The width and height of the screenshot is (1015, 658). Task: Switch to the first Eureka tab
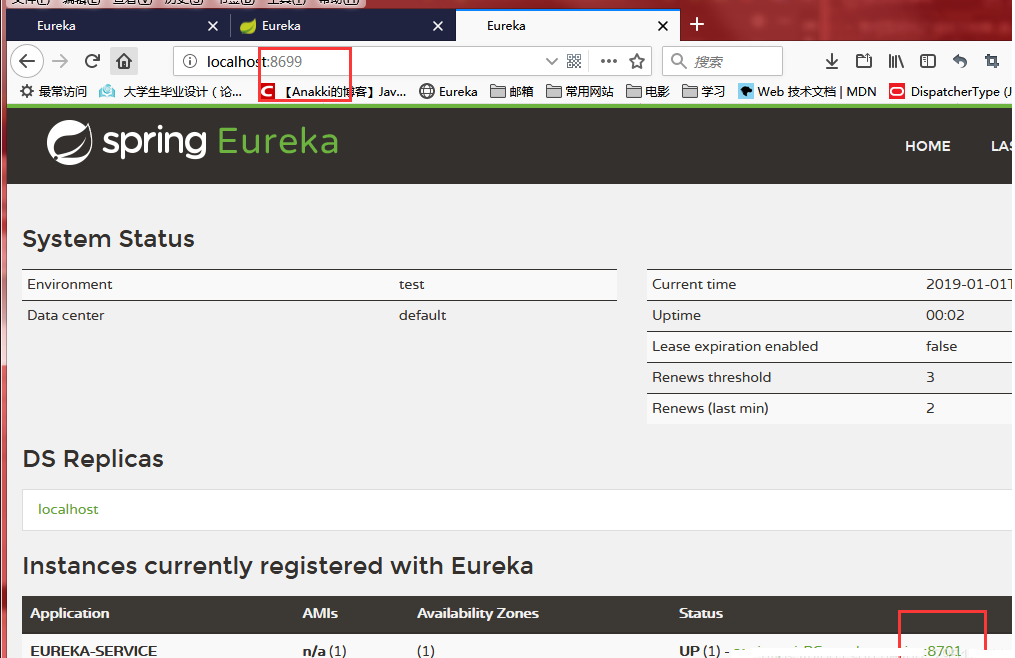pyautogui.click(x=117, y=26)
